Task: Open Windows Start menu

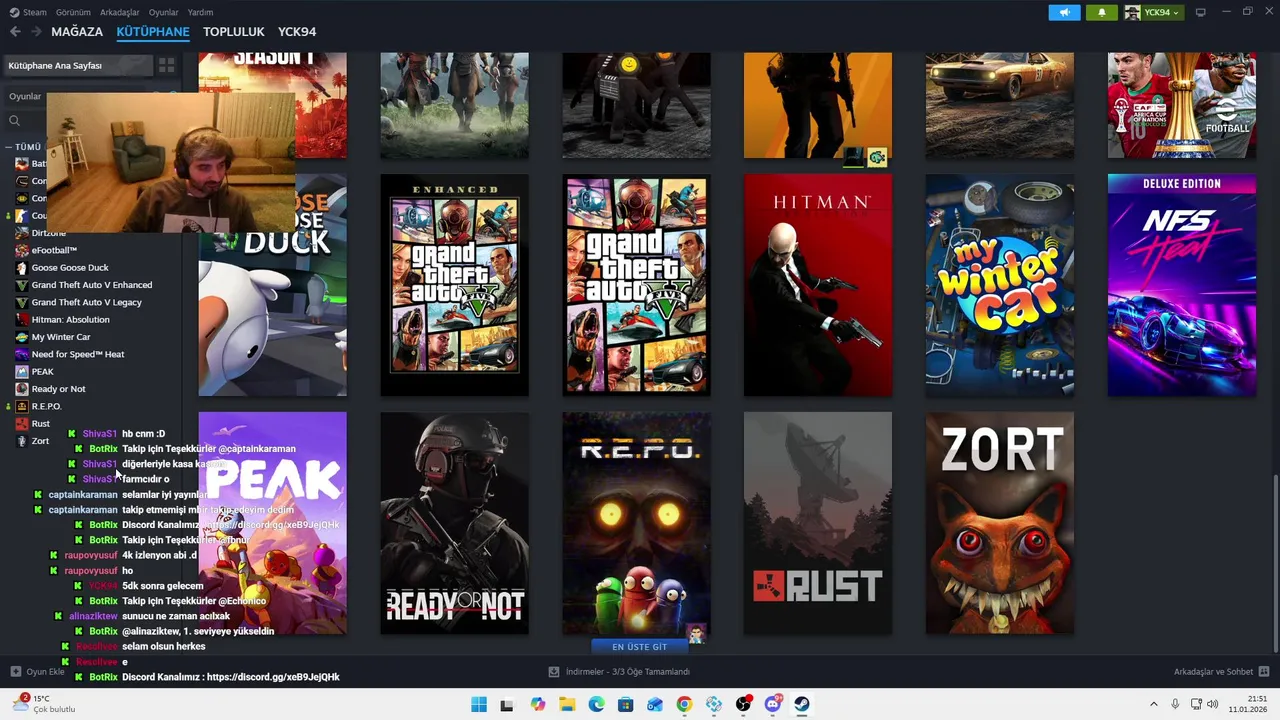Action: click(x=479, y=705)
